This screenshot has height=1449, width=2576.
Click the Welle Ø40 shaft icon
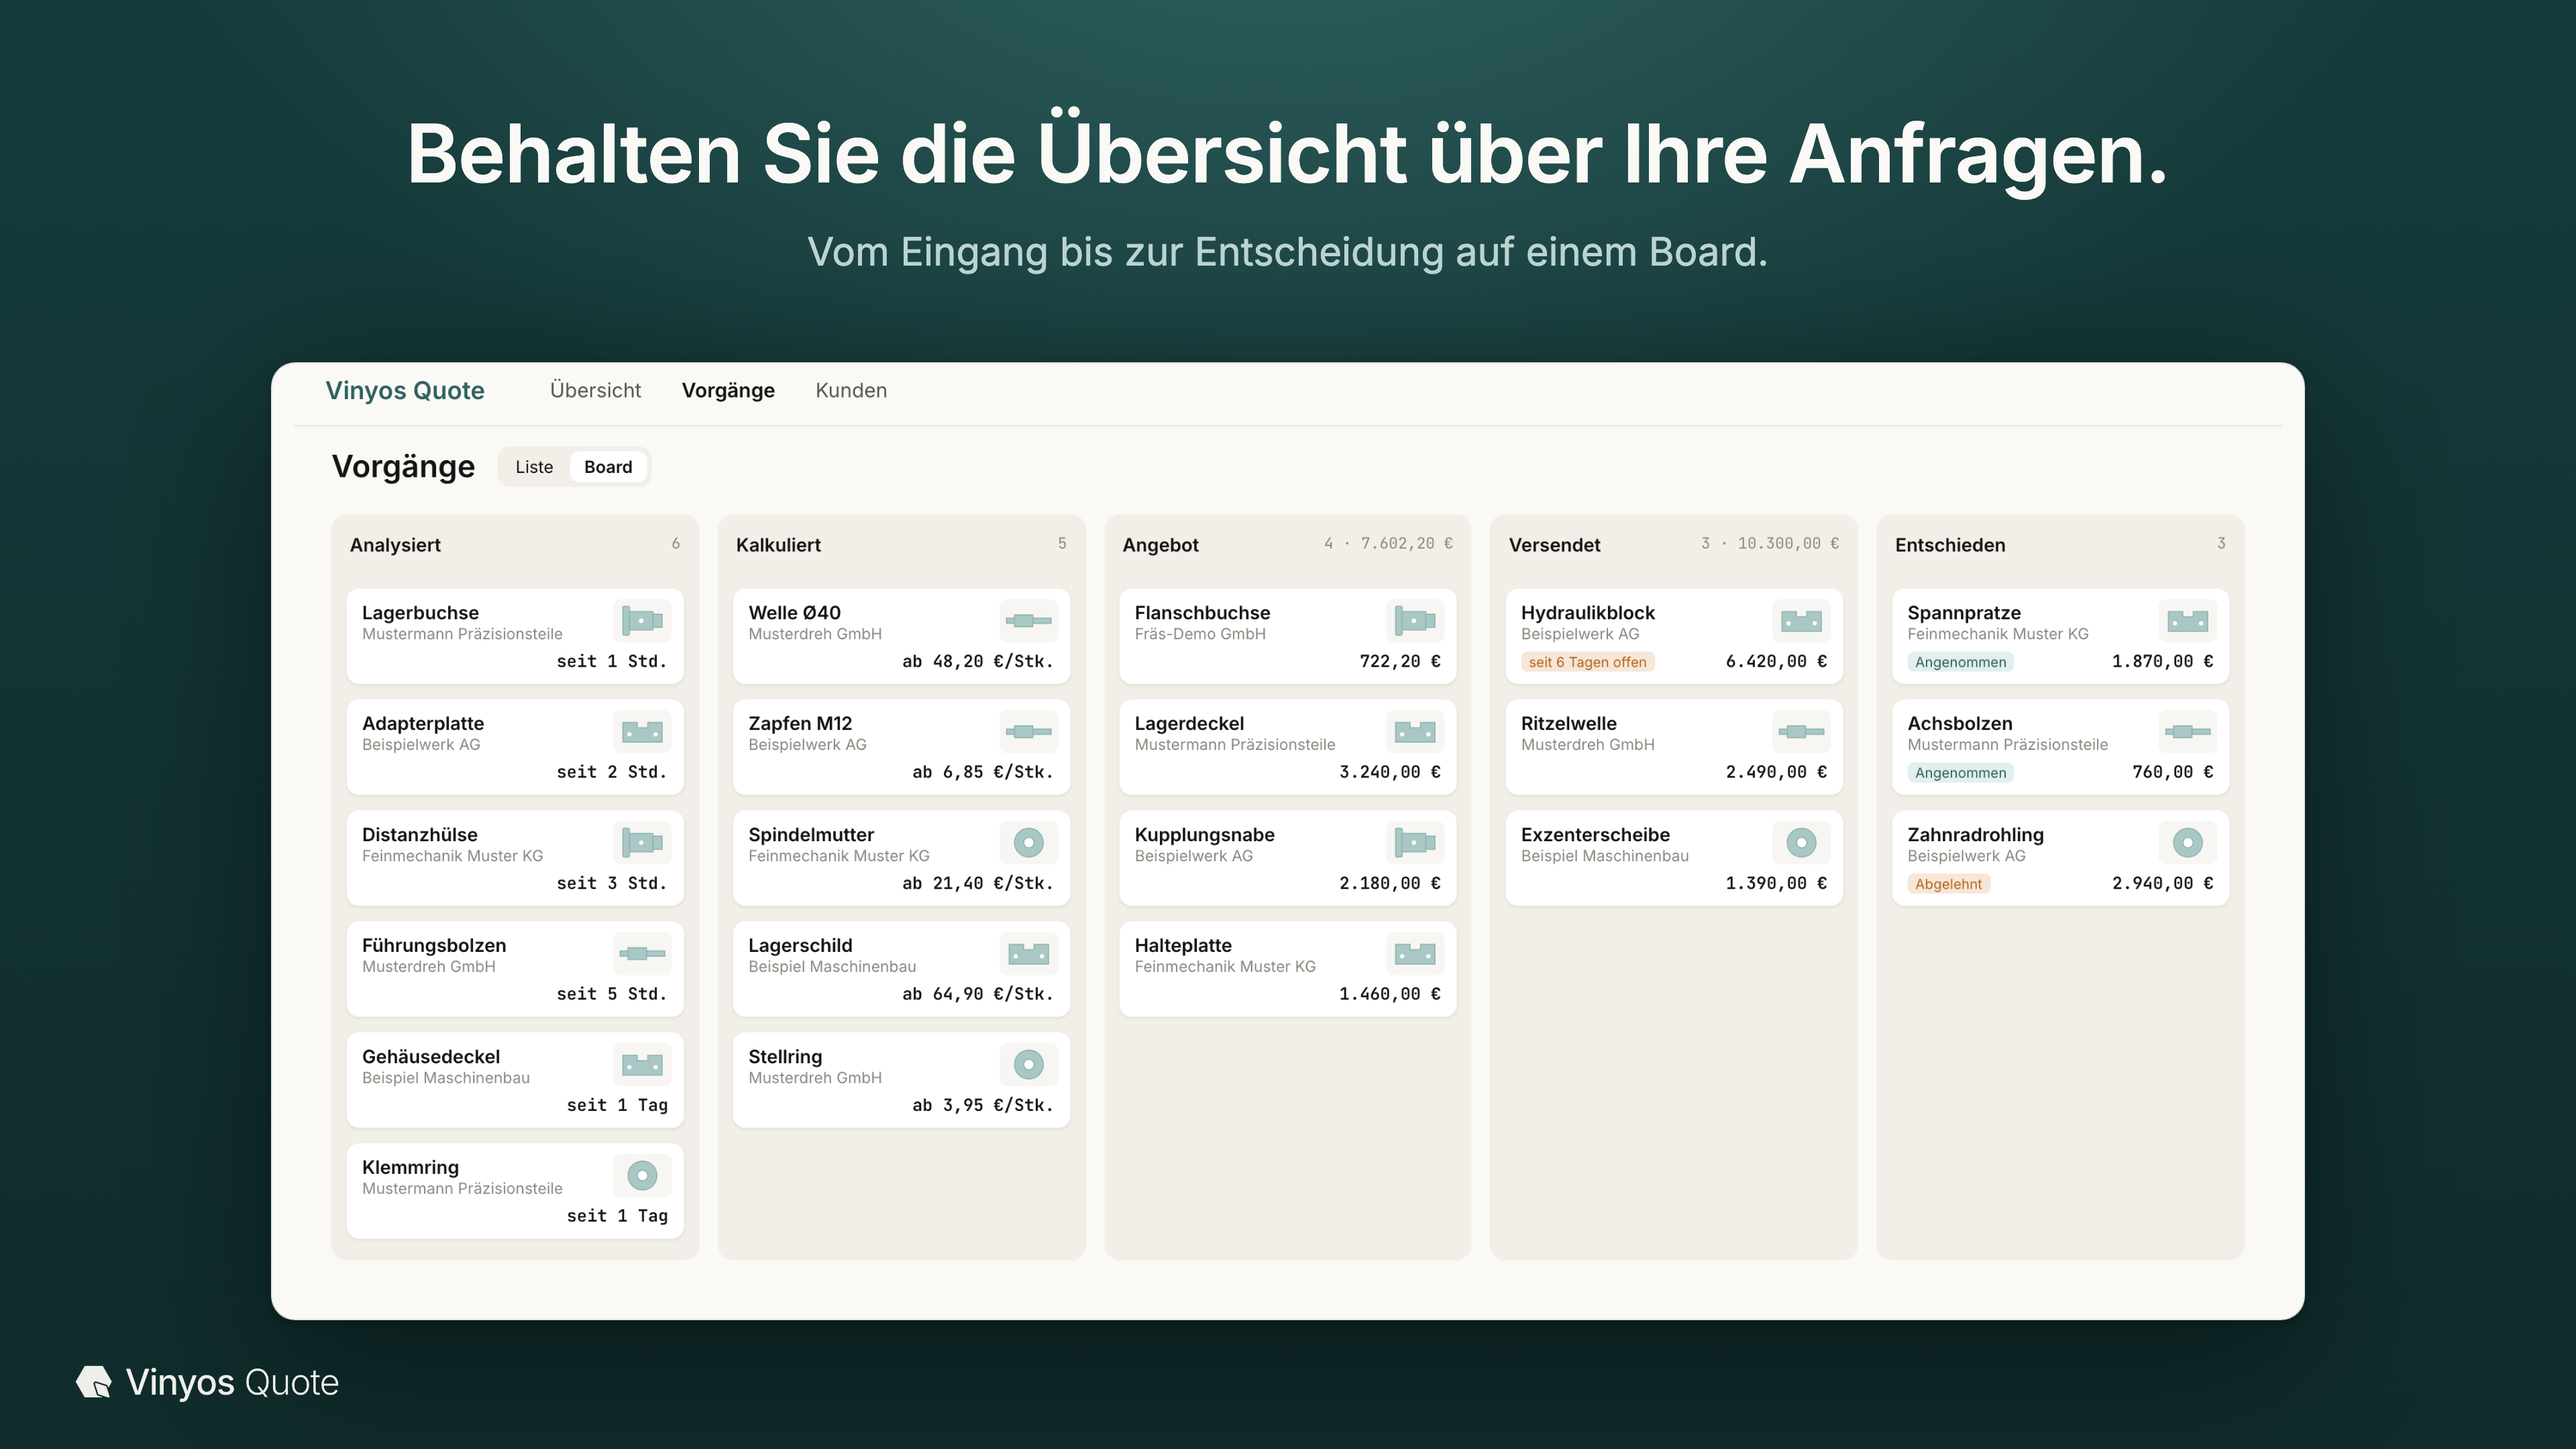coord(1028,621)
